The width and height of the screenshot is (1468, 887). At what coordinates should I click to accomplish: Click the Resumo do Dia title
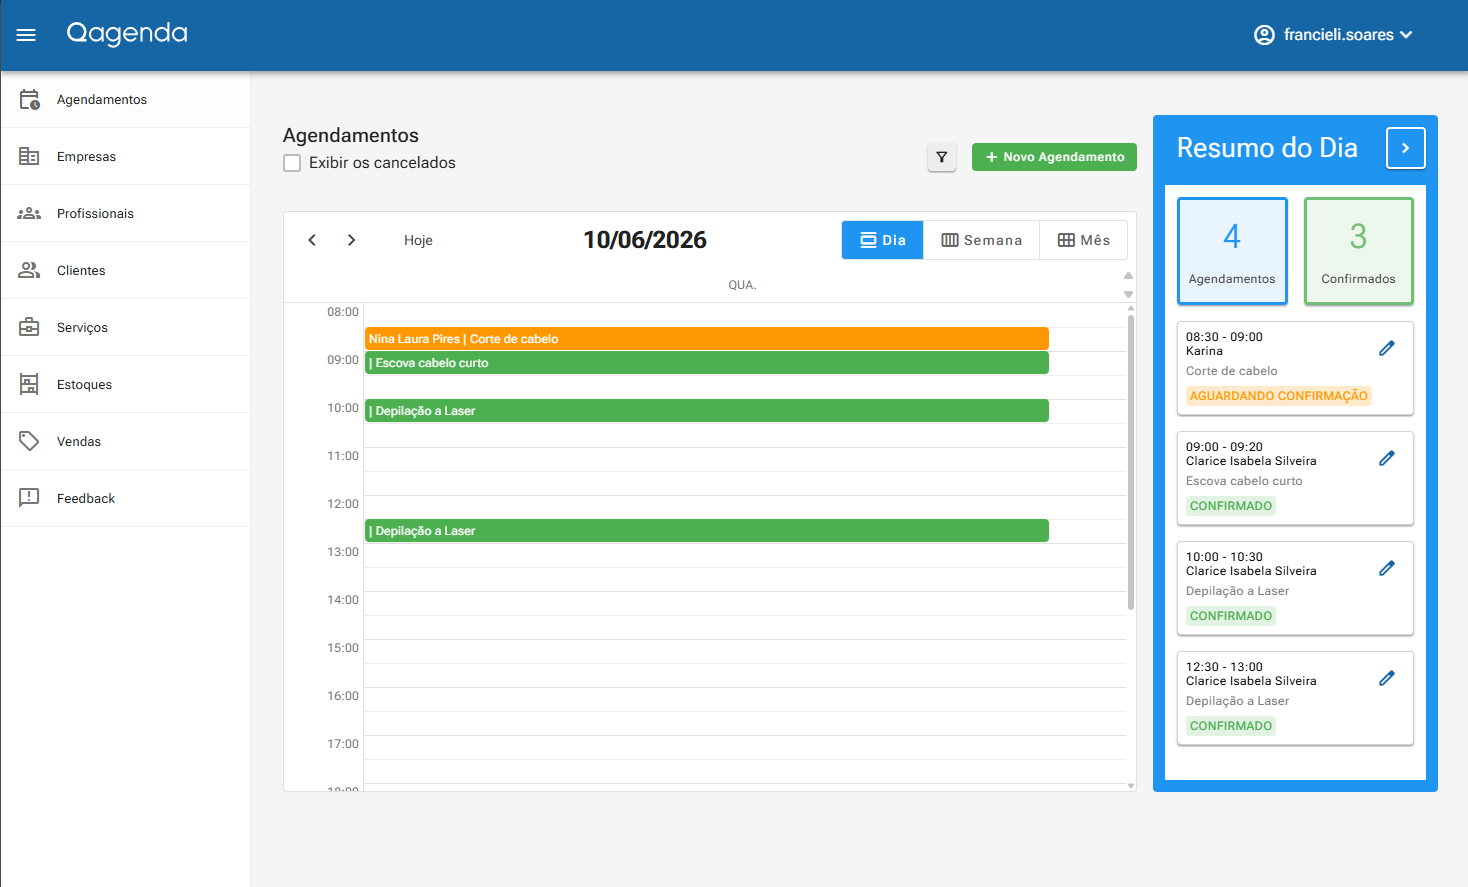(x=1267, y=148)
